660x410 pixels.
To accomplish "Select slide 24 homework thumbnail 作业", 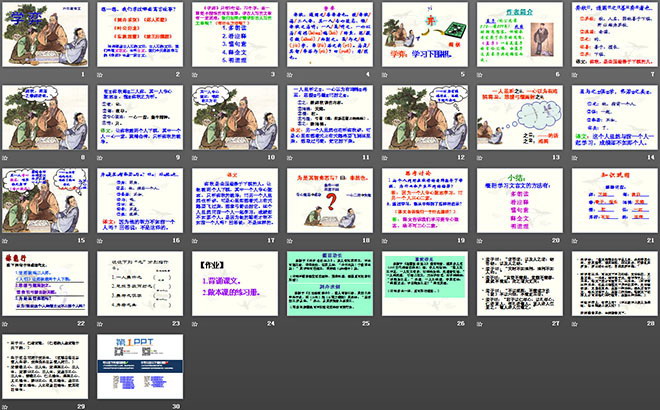I will coord(235,284).
